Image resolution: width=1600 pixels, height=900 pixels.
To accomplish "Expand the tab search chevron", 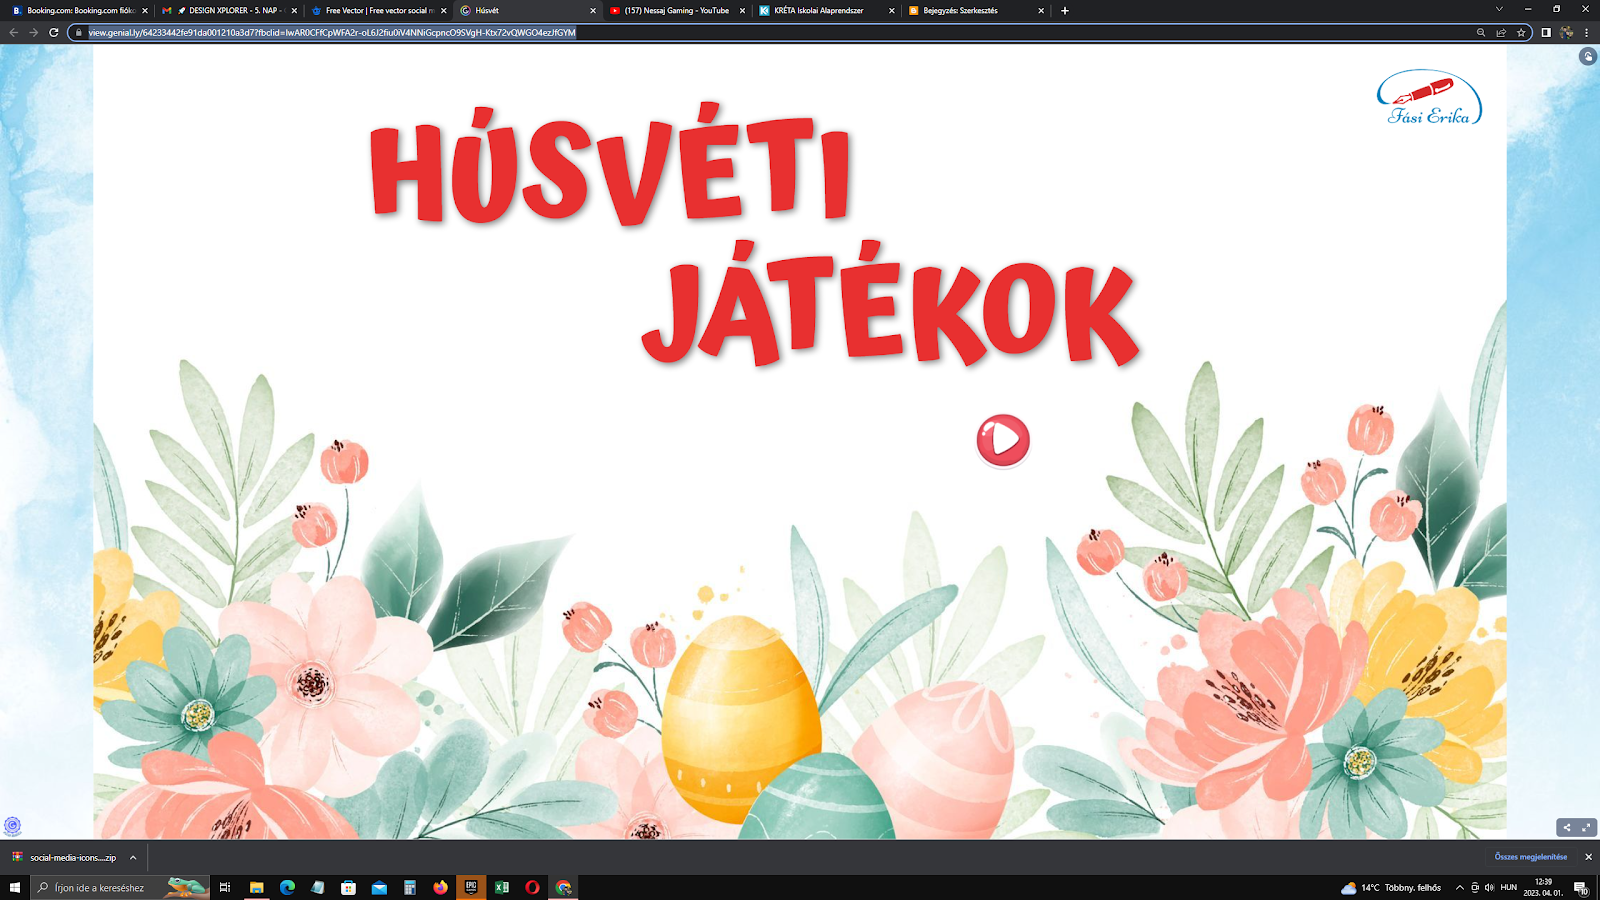I will [1499, 10].
